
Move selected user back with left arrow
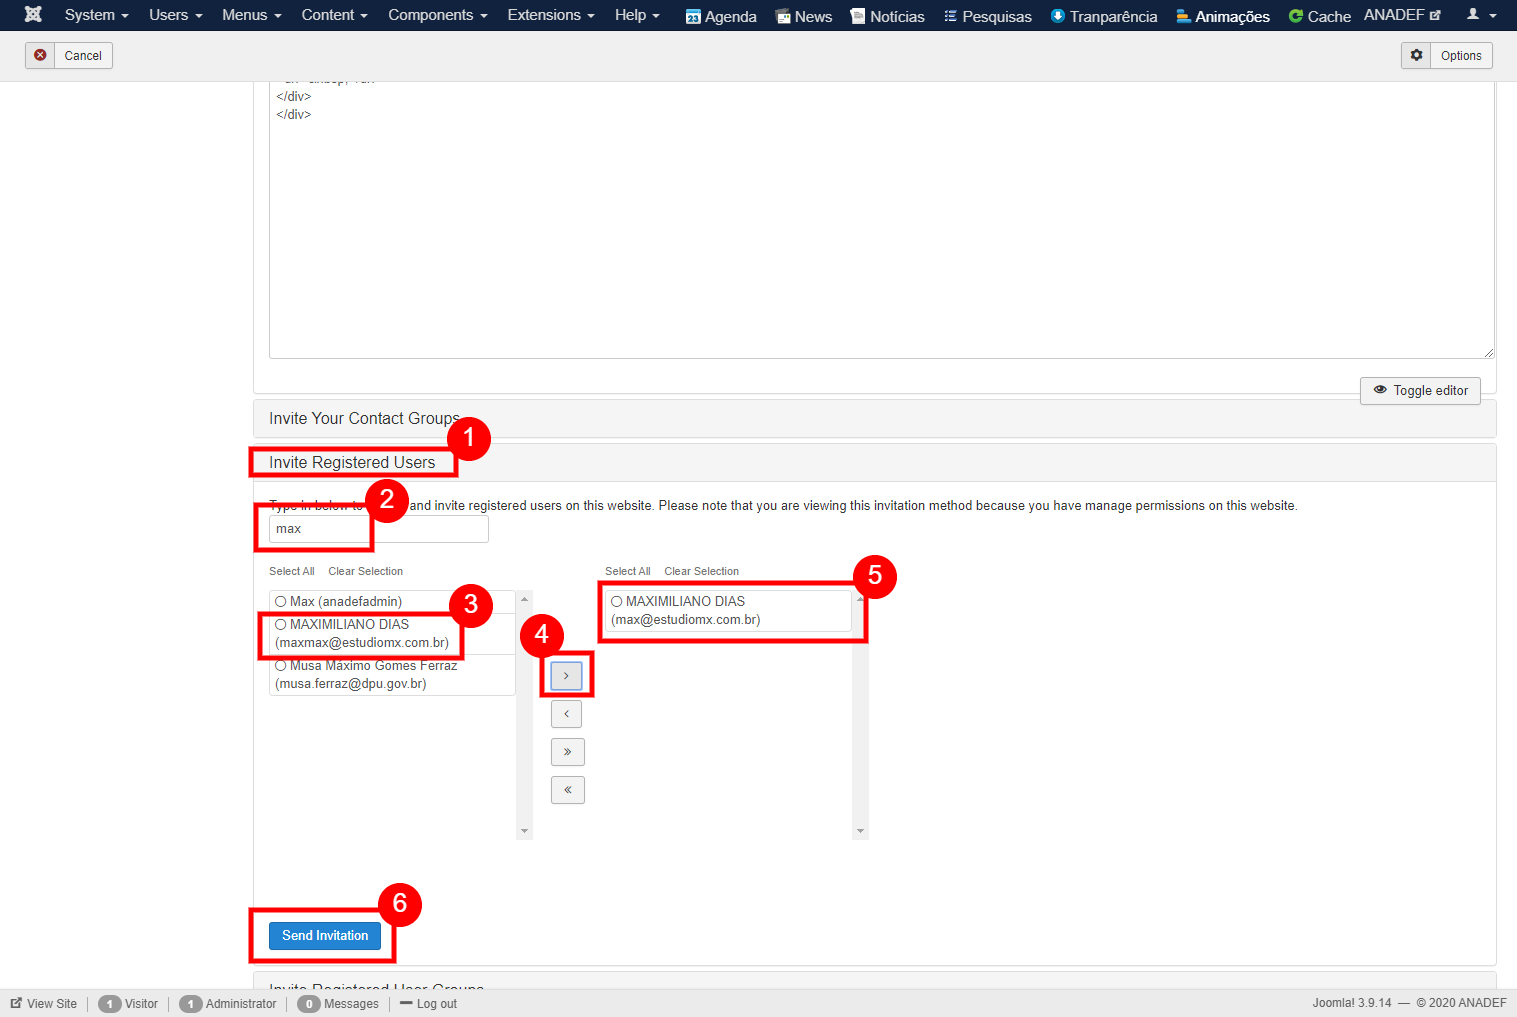(x=567, y=714)
